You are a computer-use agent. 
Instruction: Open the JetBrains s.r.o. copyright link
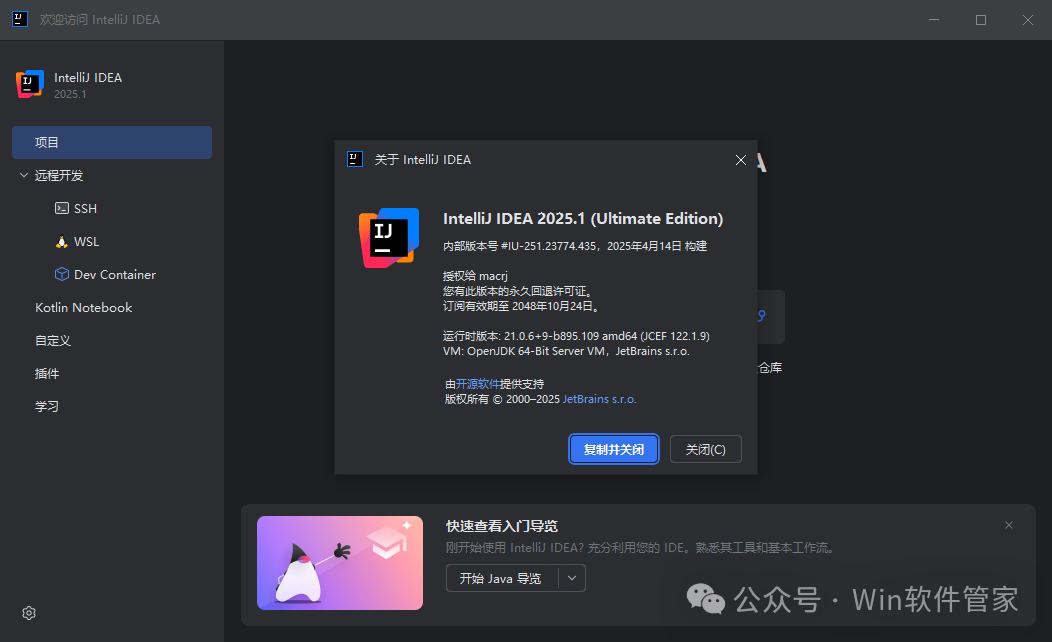599,399
